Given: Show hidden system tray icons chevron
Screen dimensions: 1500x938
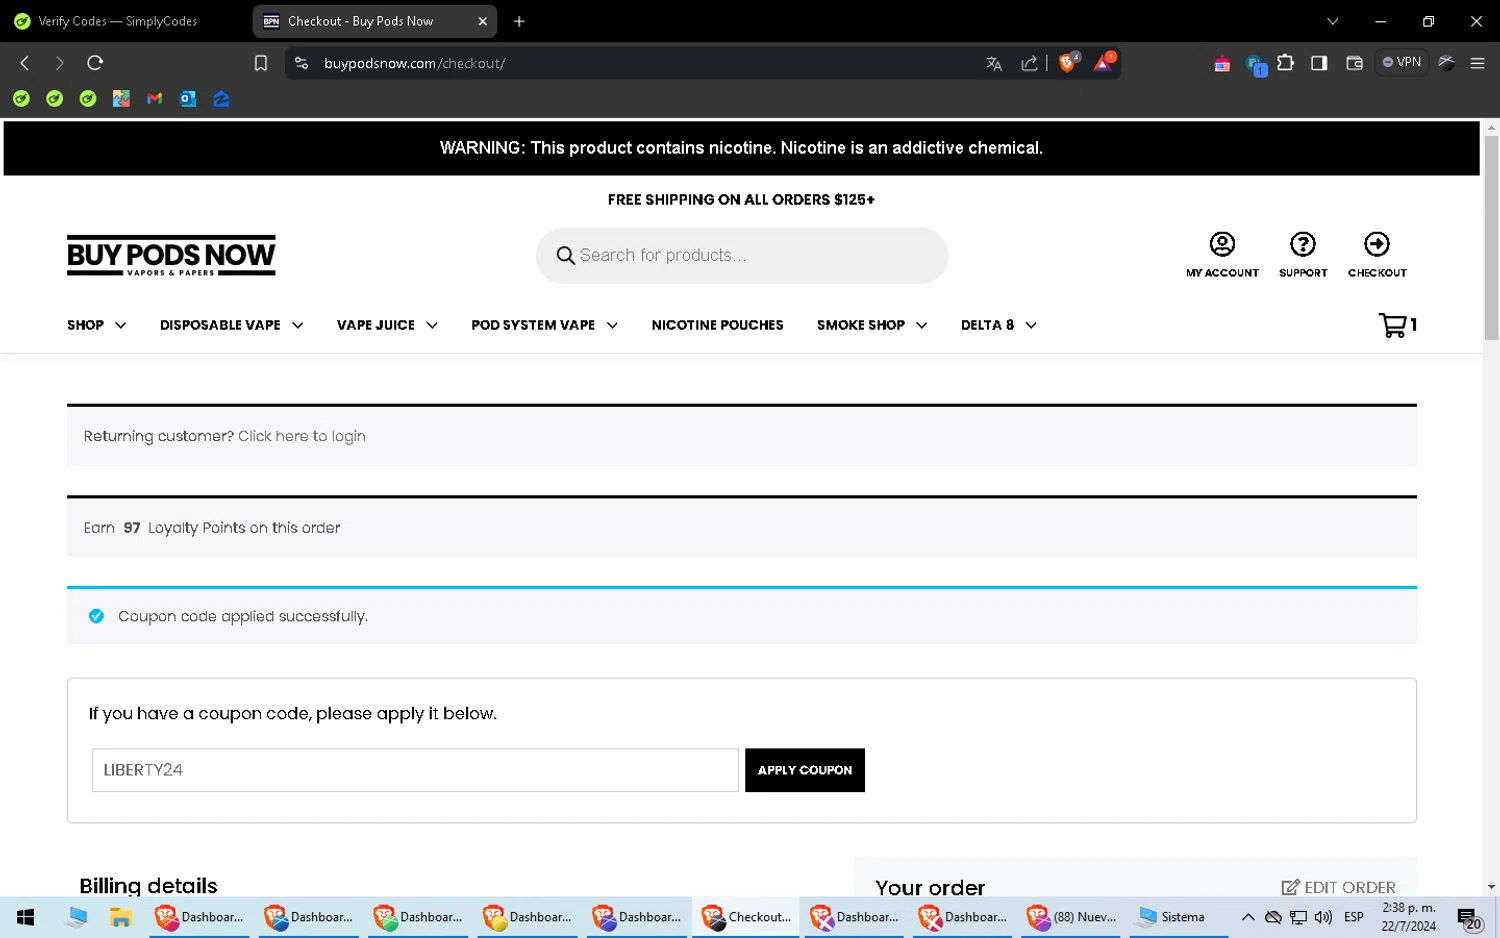Looking at the screenshot, I should coord(1248,917).
